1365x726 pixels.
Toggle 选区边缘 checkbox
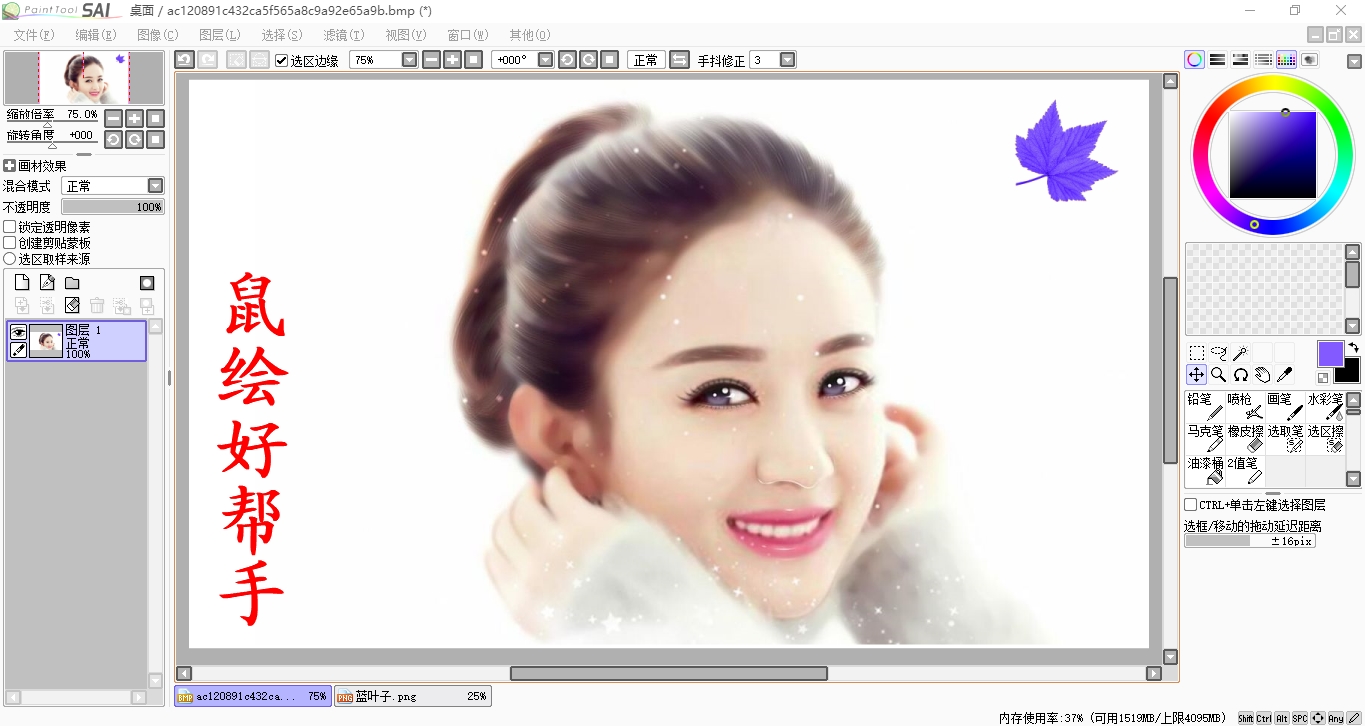(x=282, y=60)
